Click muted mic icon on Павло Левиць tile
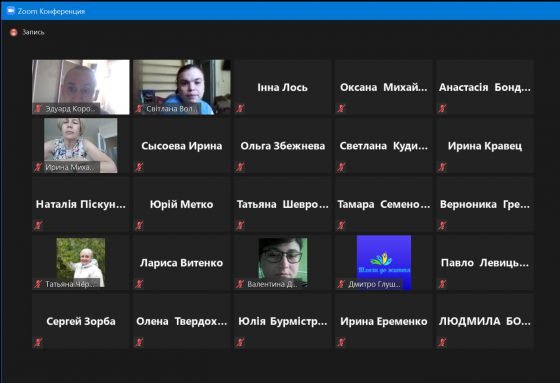The width and height of the screenshot is (560, 383). tap(442, 284)
